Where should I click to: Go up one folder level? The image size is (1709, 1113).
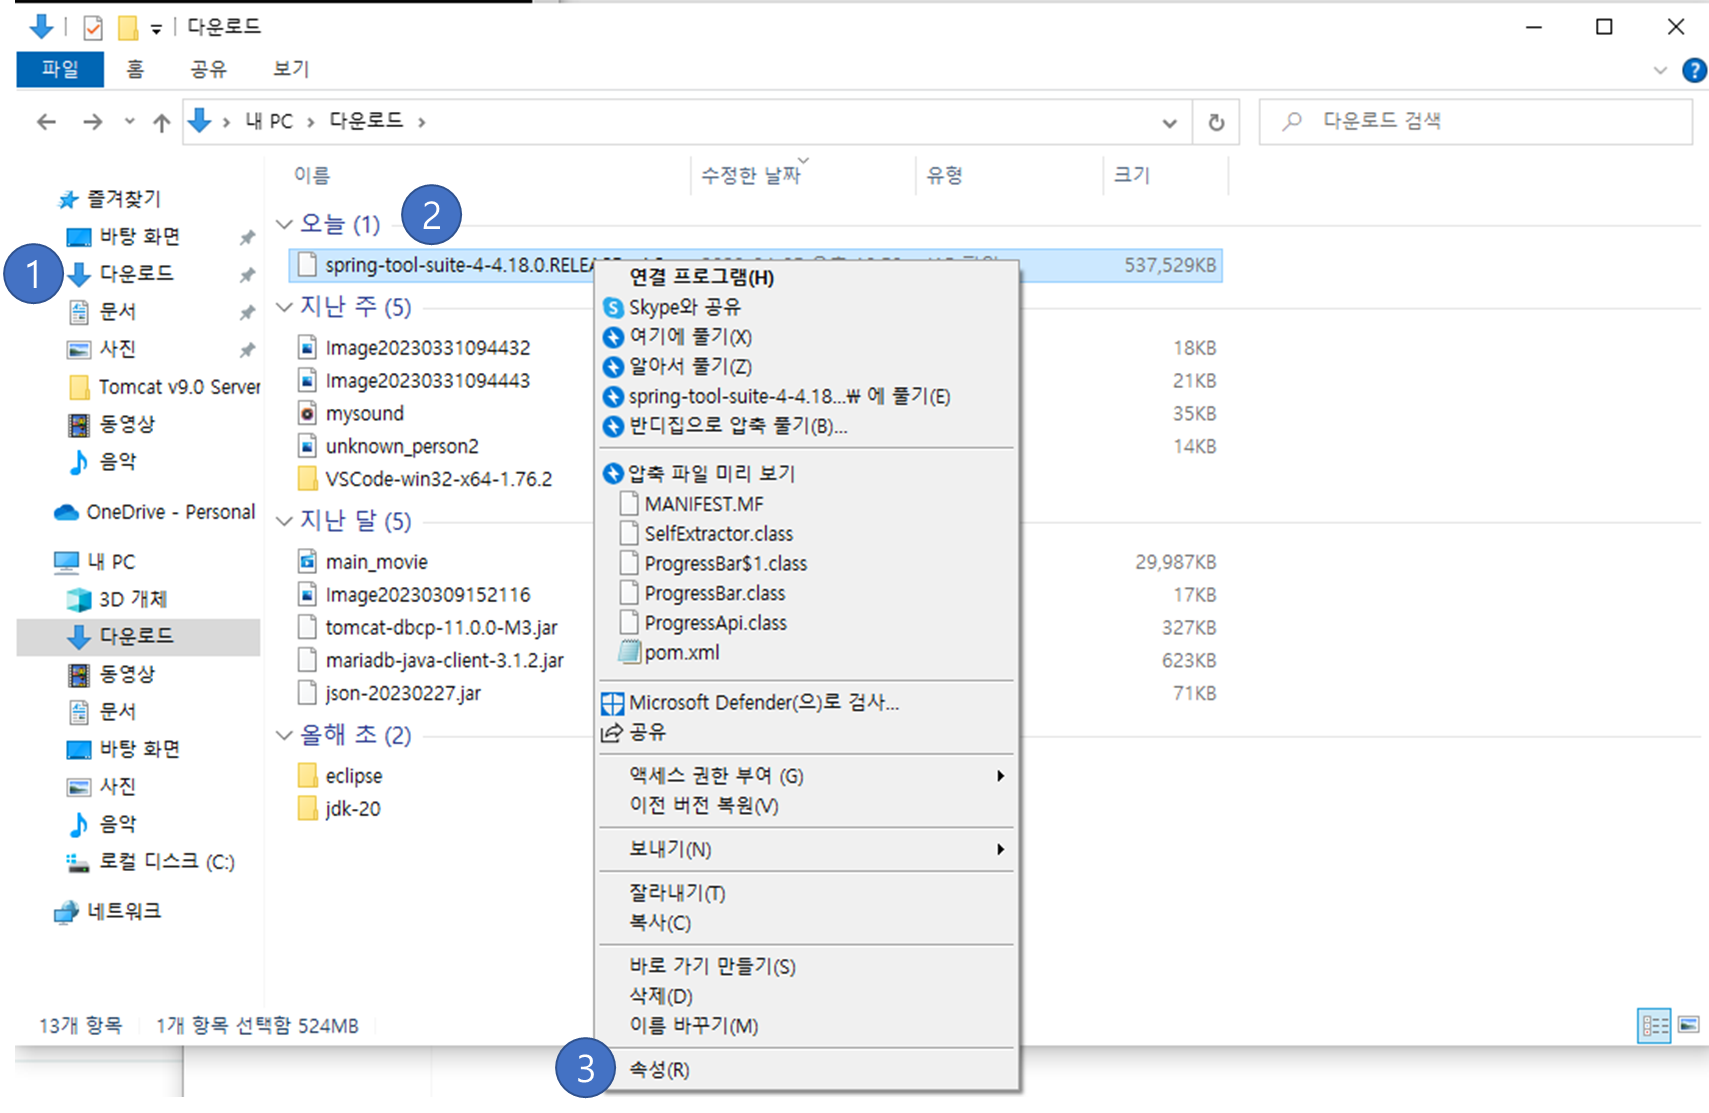point(161,122)
